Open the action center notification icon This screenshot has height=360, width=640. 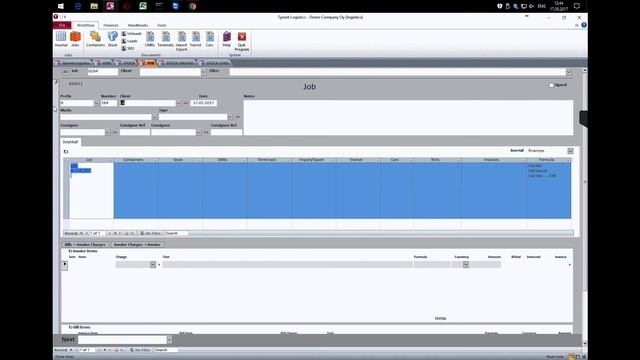(577, 6)
